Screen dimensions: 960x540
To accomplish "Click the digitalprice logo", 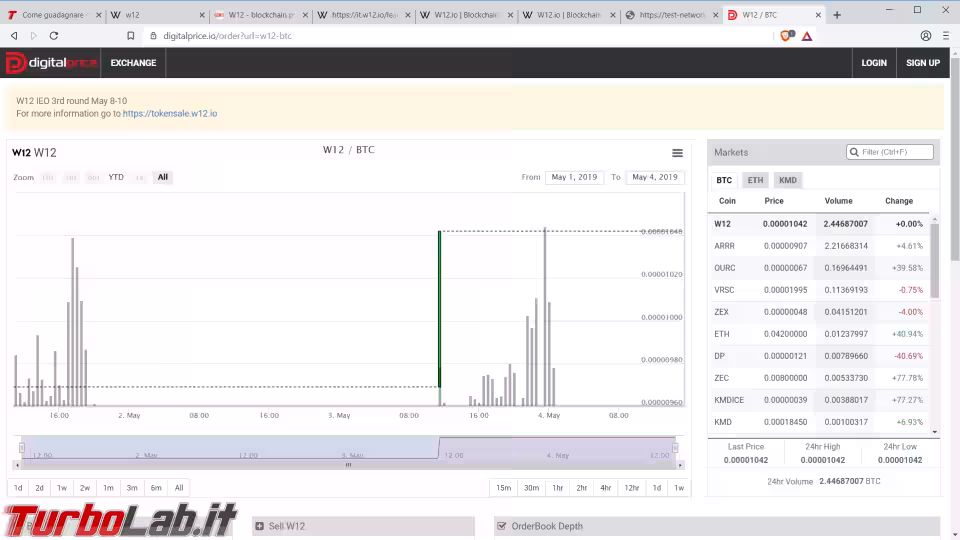I will click(x=51, y=62).
